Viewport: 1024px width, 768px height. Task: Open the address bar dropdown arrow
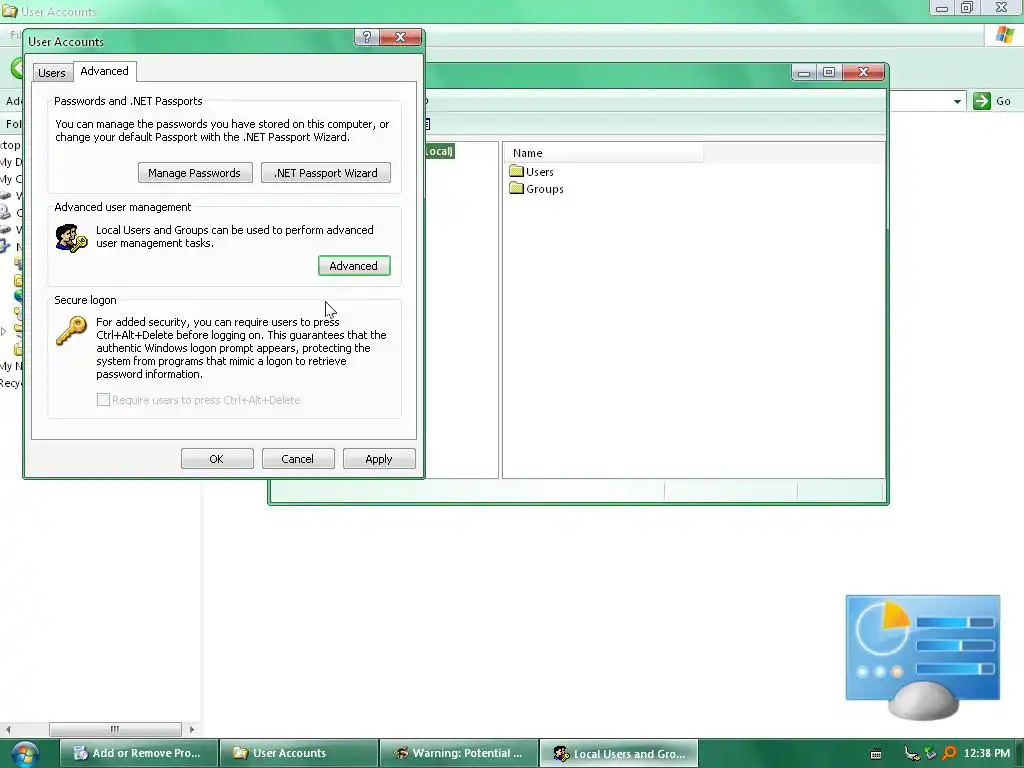957,101
